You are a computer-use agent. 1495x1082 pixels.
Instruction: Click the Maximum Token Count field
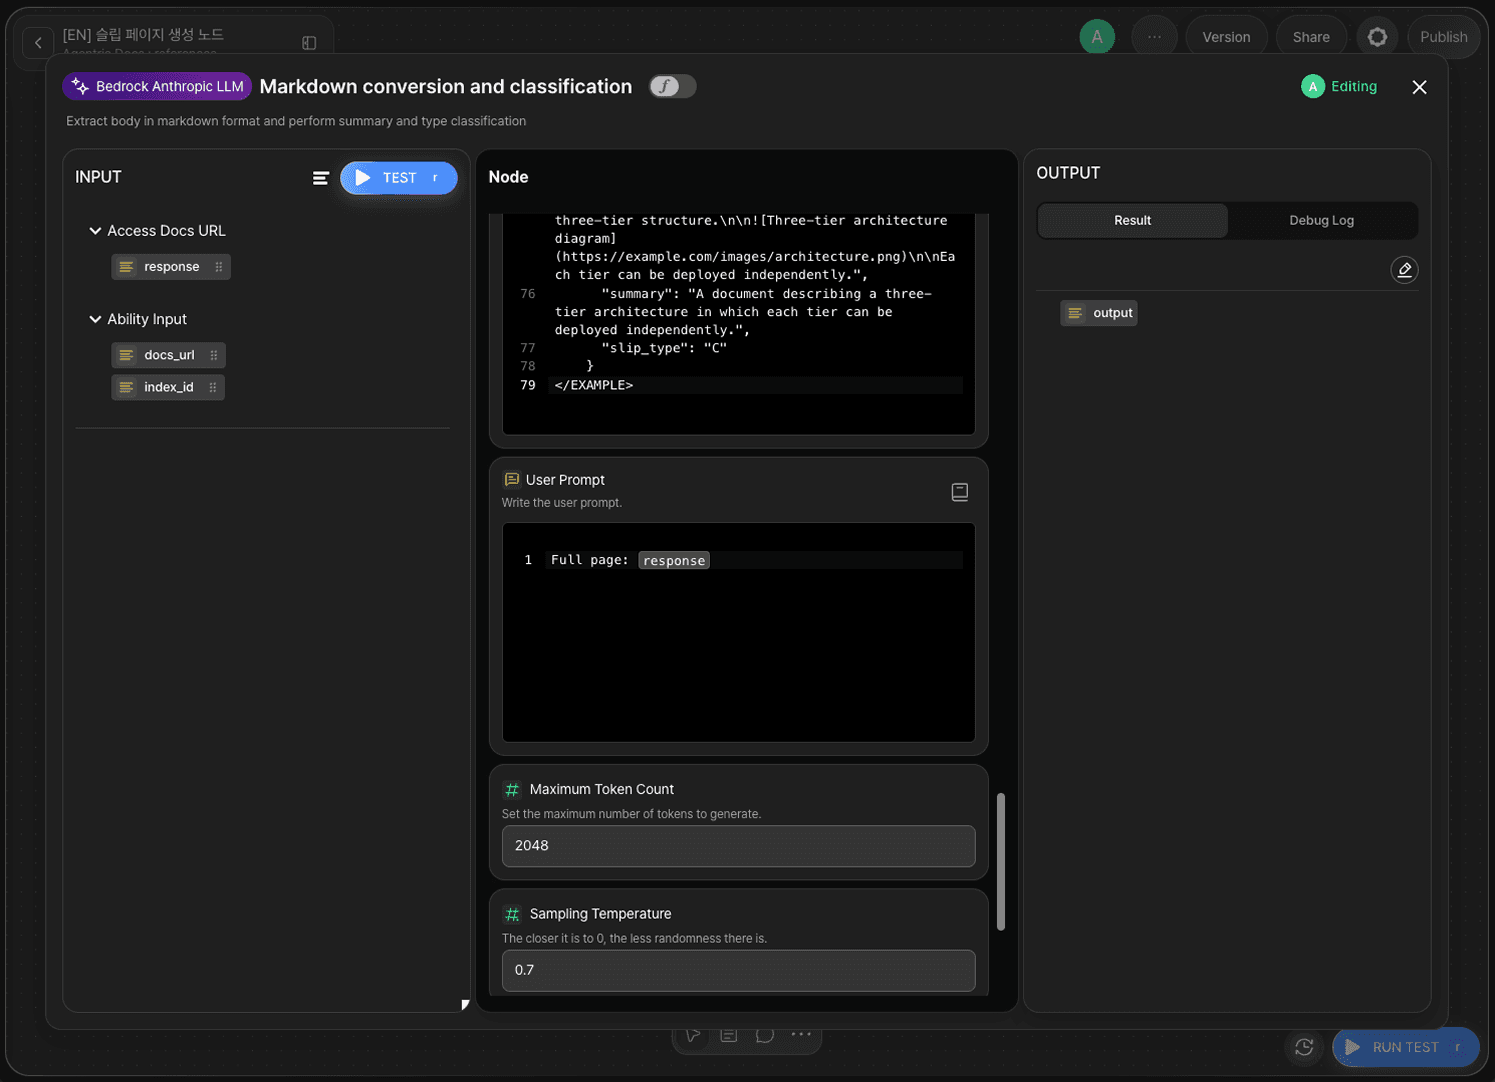pos(739,846)
